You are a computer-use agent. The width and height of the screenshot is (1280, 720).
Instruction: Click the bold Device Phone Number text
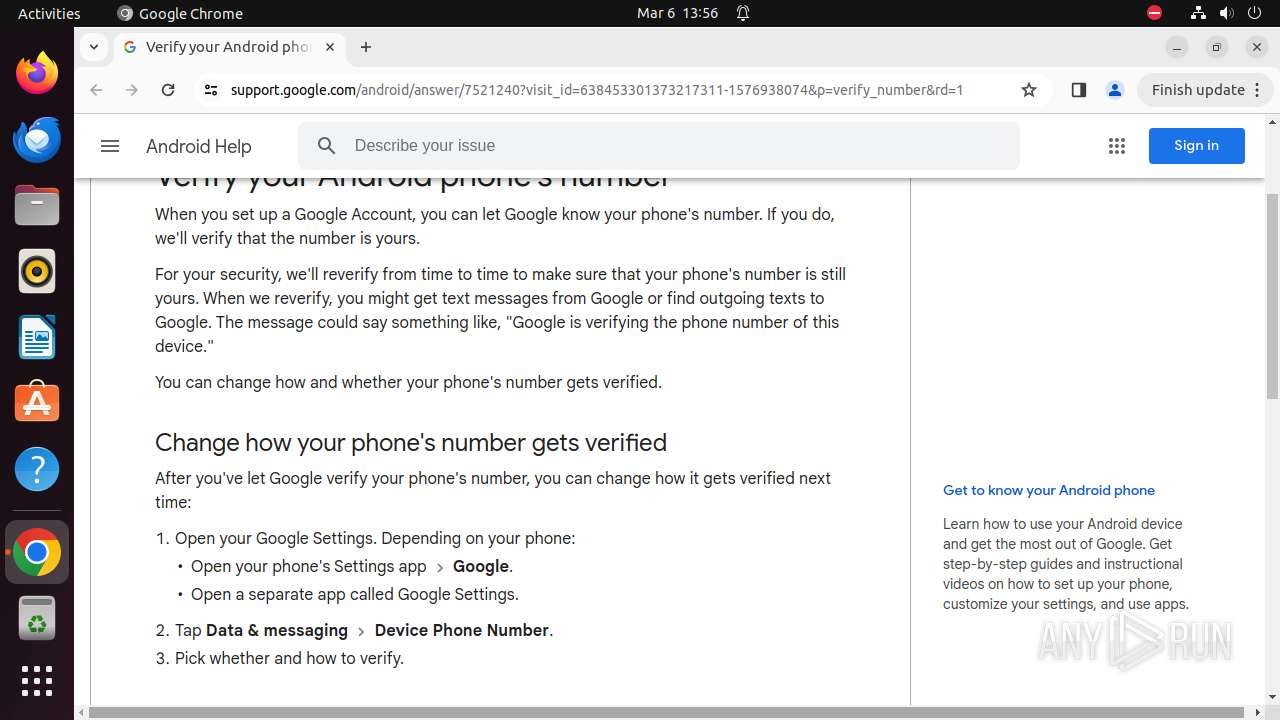(462, 630)
